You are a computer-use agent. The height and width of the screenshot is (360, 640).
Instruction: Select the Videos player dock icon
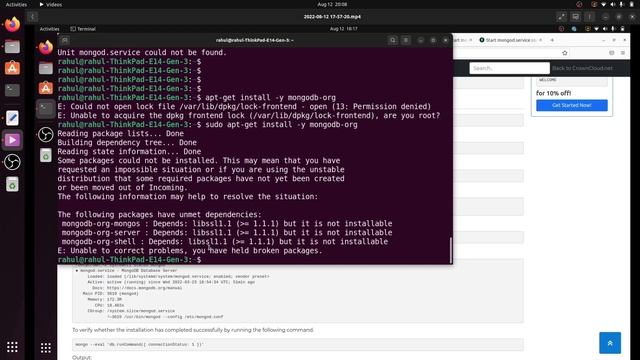pyautogui.click(x=12, y=140)
